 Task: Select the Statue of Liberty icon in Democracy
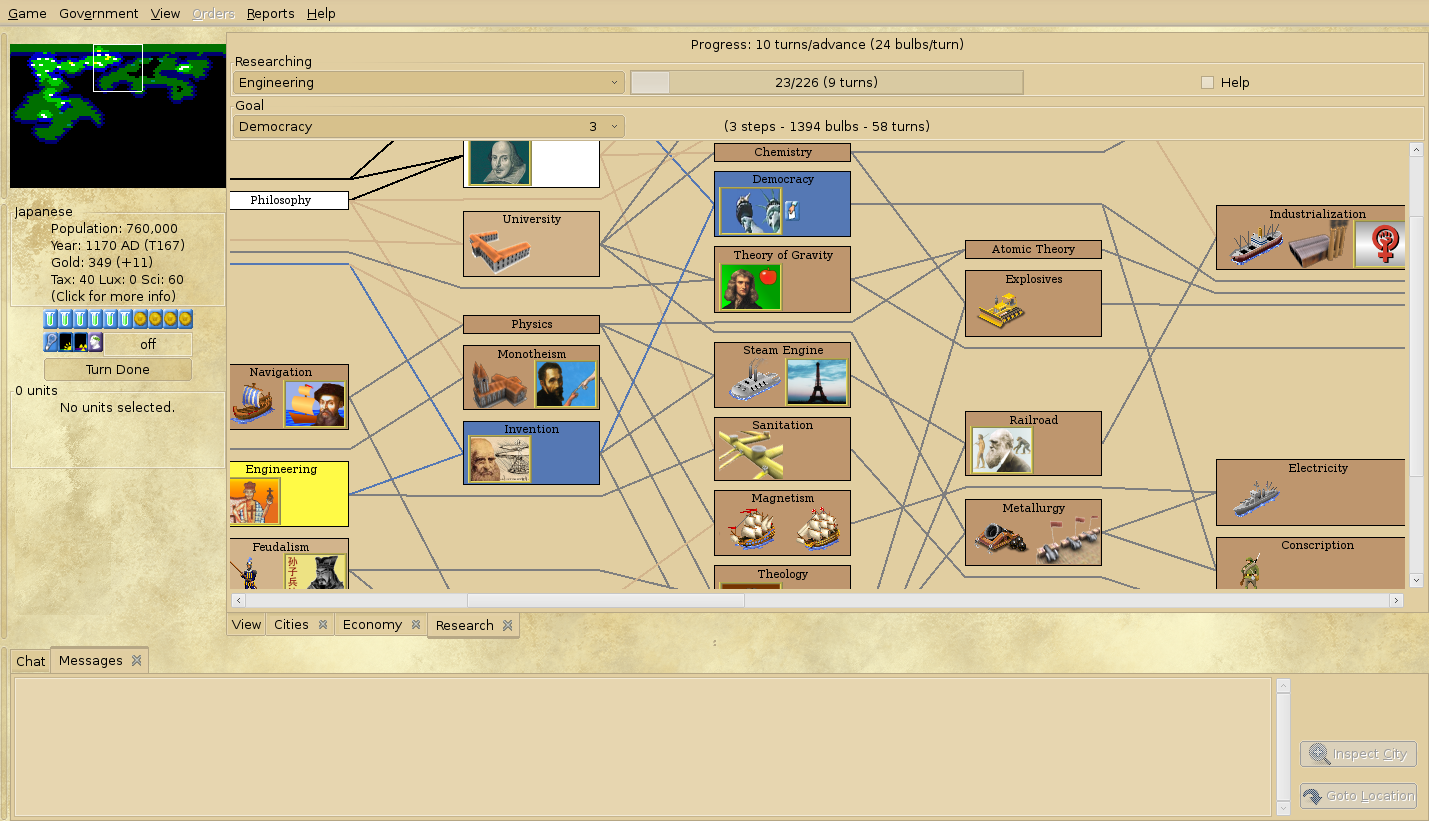coord(750,211)
